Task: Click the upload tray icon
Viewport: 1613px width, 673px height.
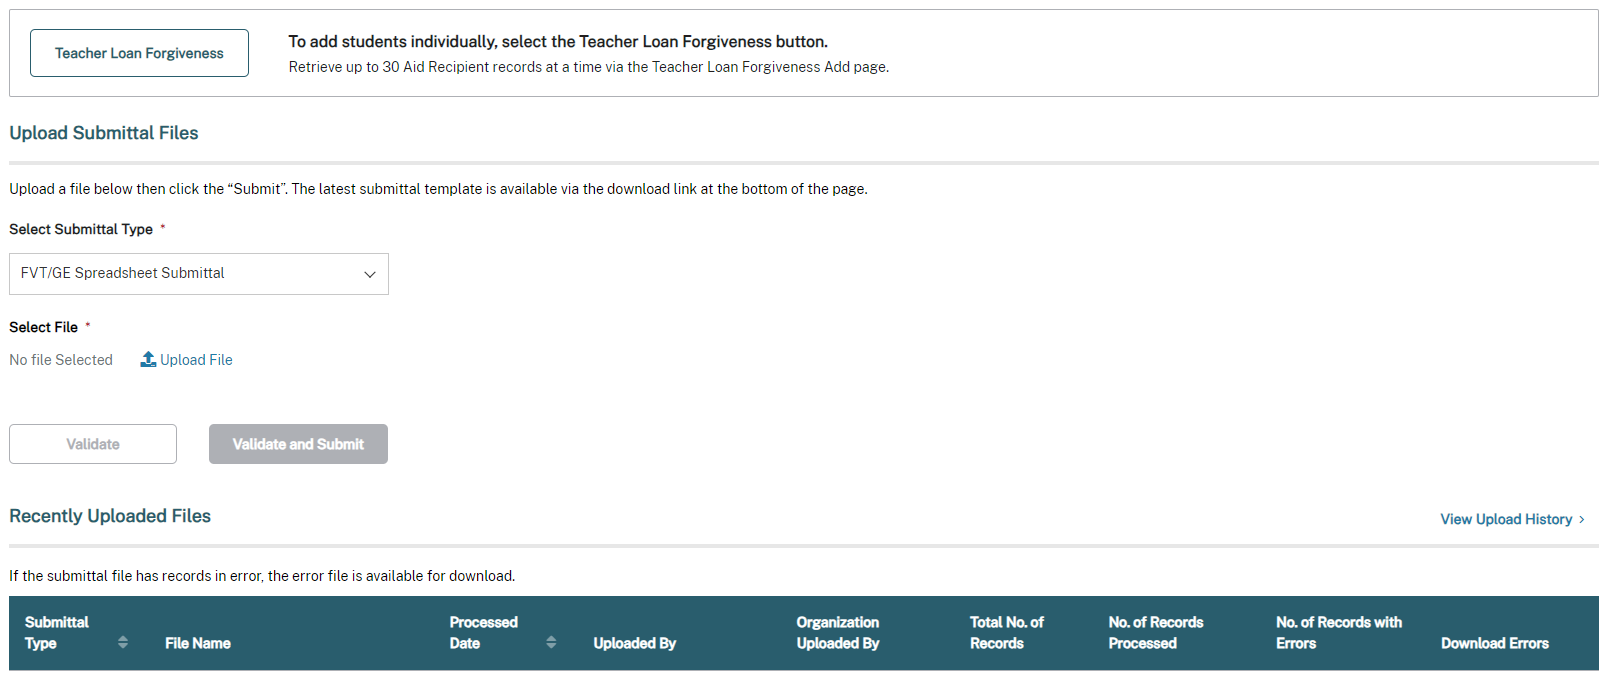Action: (148, 359)
